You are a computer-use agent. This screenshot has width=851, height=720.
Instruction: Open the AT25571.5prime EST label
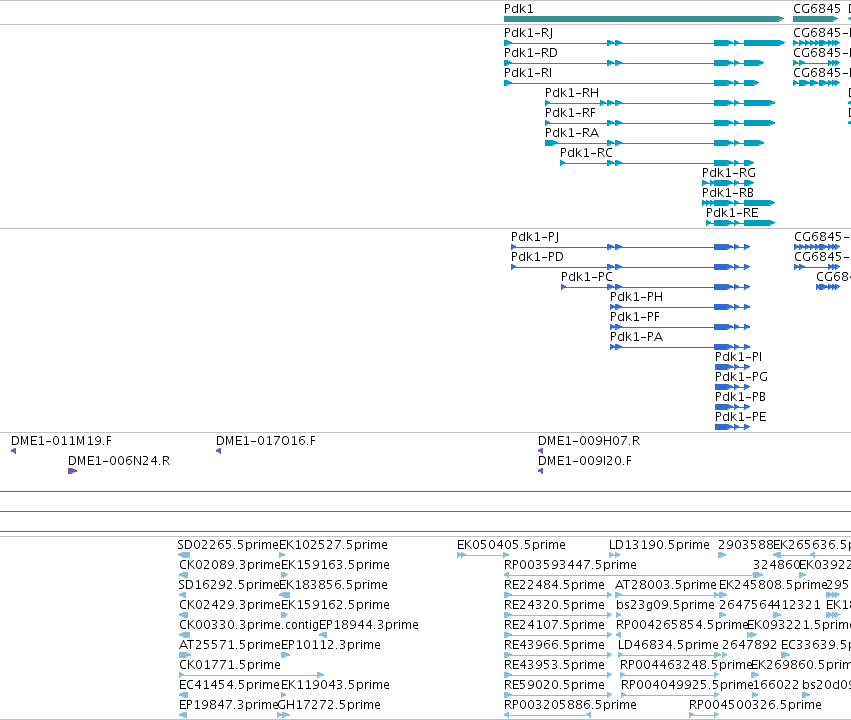click(x=230, y=645)
